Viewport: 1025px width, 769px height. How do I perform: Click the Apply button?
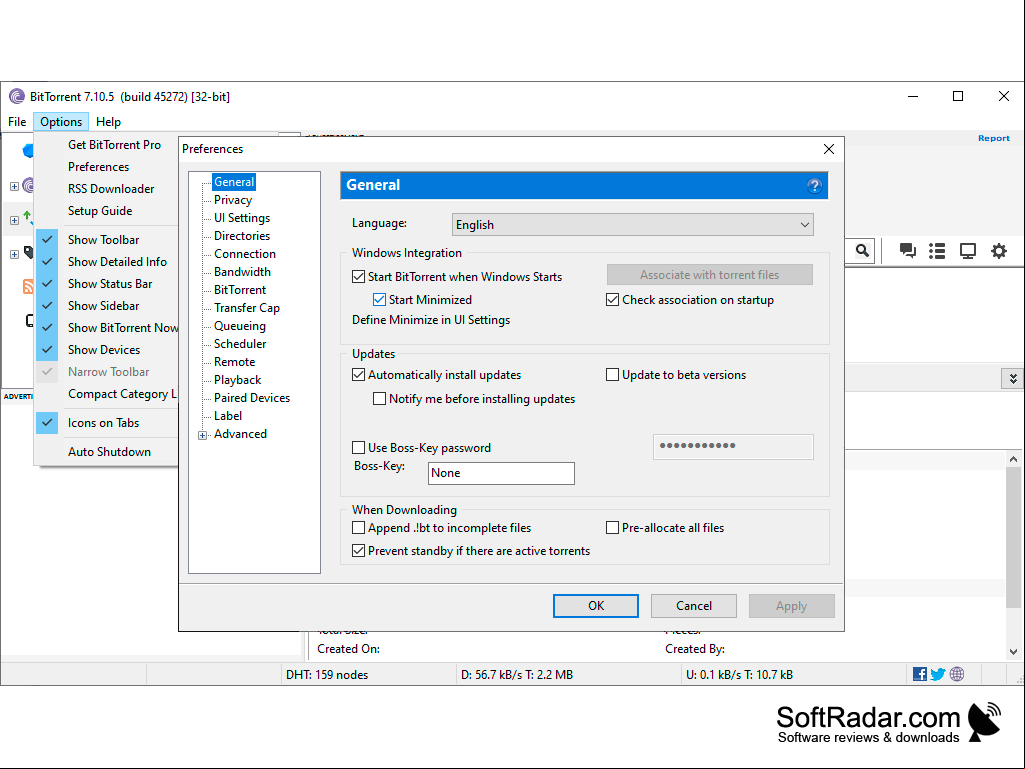pos(792,606)
